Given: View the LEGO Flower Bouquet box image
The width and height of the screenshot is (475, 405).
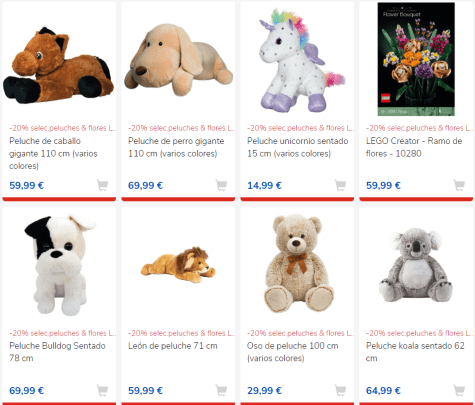Looking at the screenshot, I should pos(416,59).
